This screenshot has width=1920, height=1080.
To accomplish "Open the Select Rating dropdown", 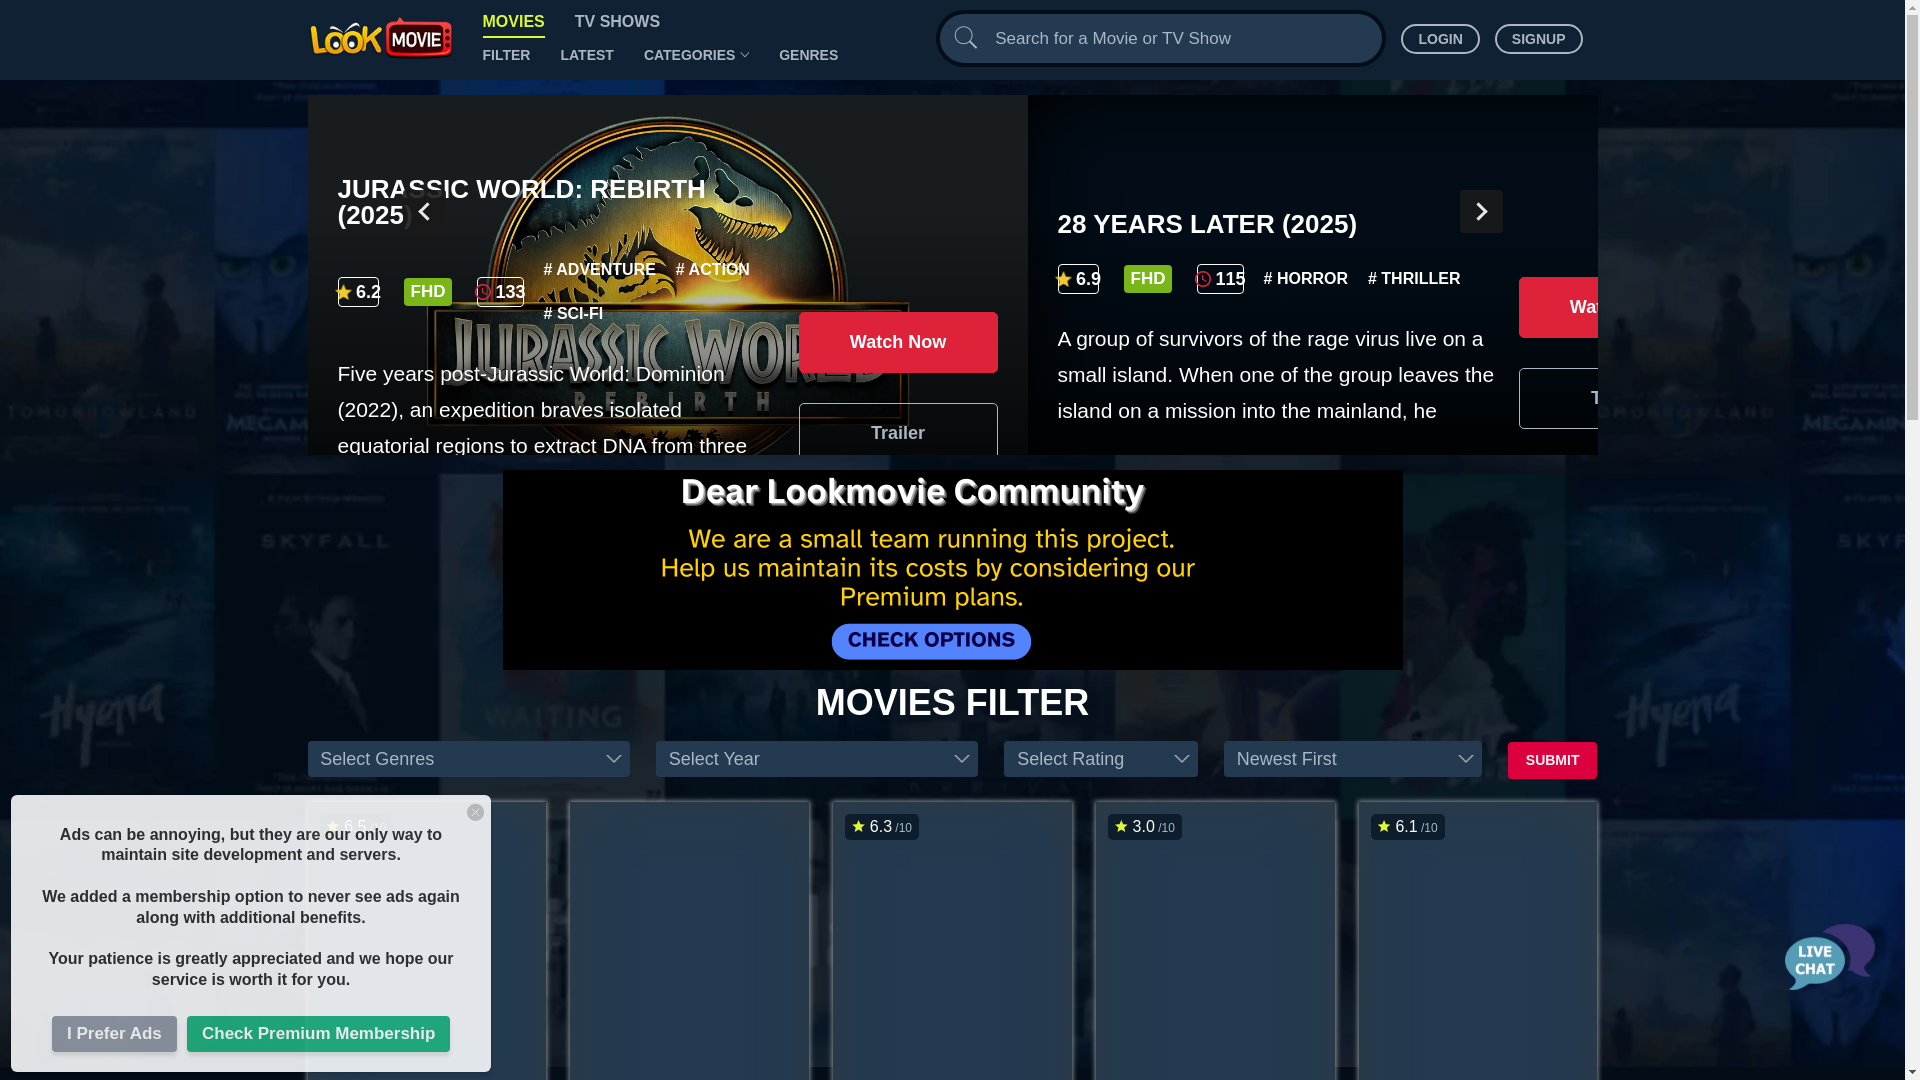I will click(x=1100, y=759).
